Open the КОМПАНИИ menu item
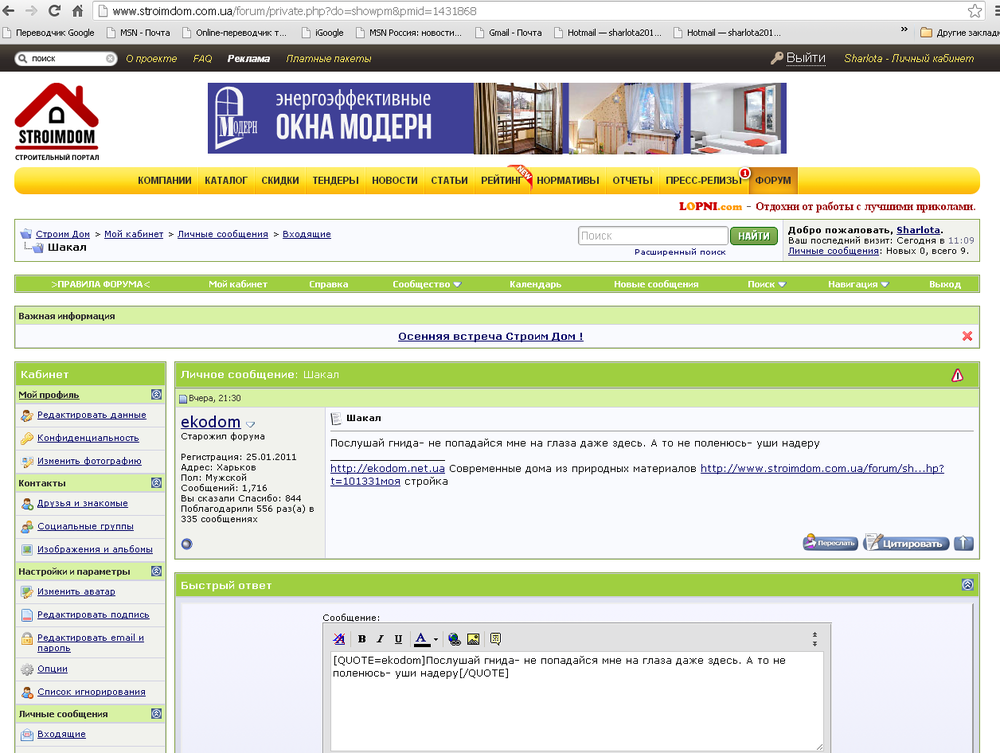The image size is (1000, 753). point(165,180)
